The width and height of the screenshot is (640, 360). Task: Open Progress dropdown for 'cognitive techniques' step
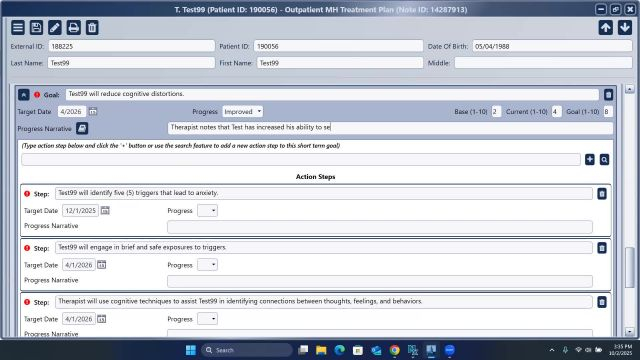(207, 319)
